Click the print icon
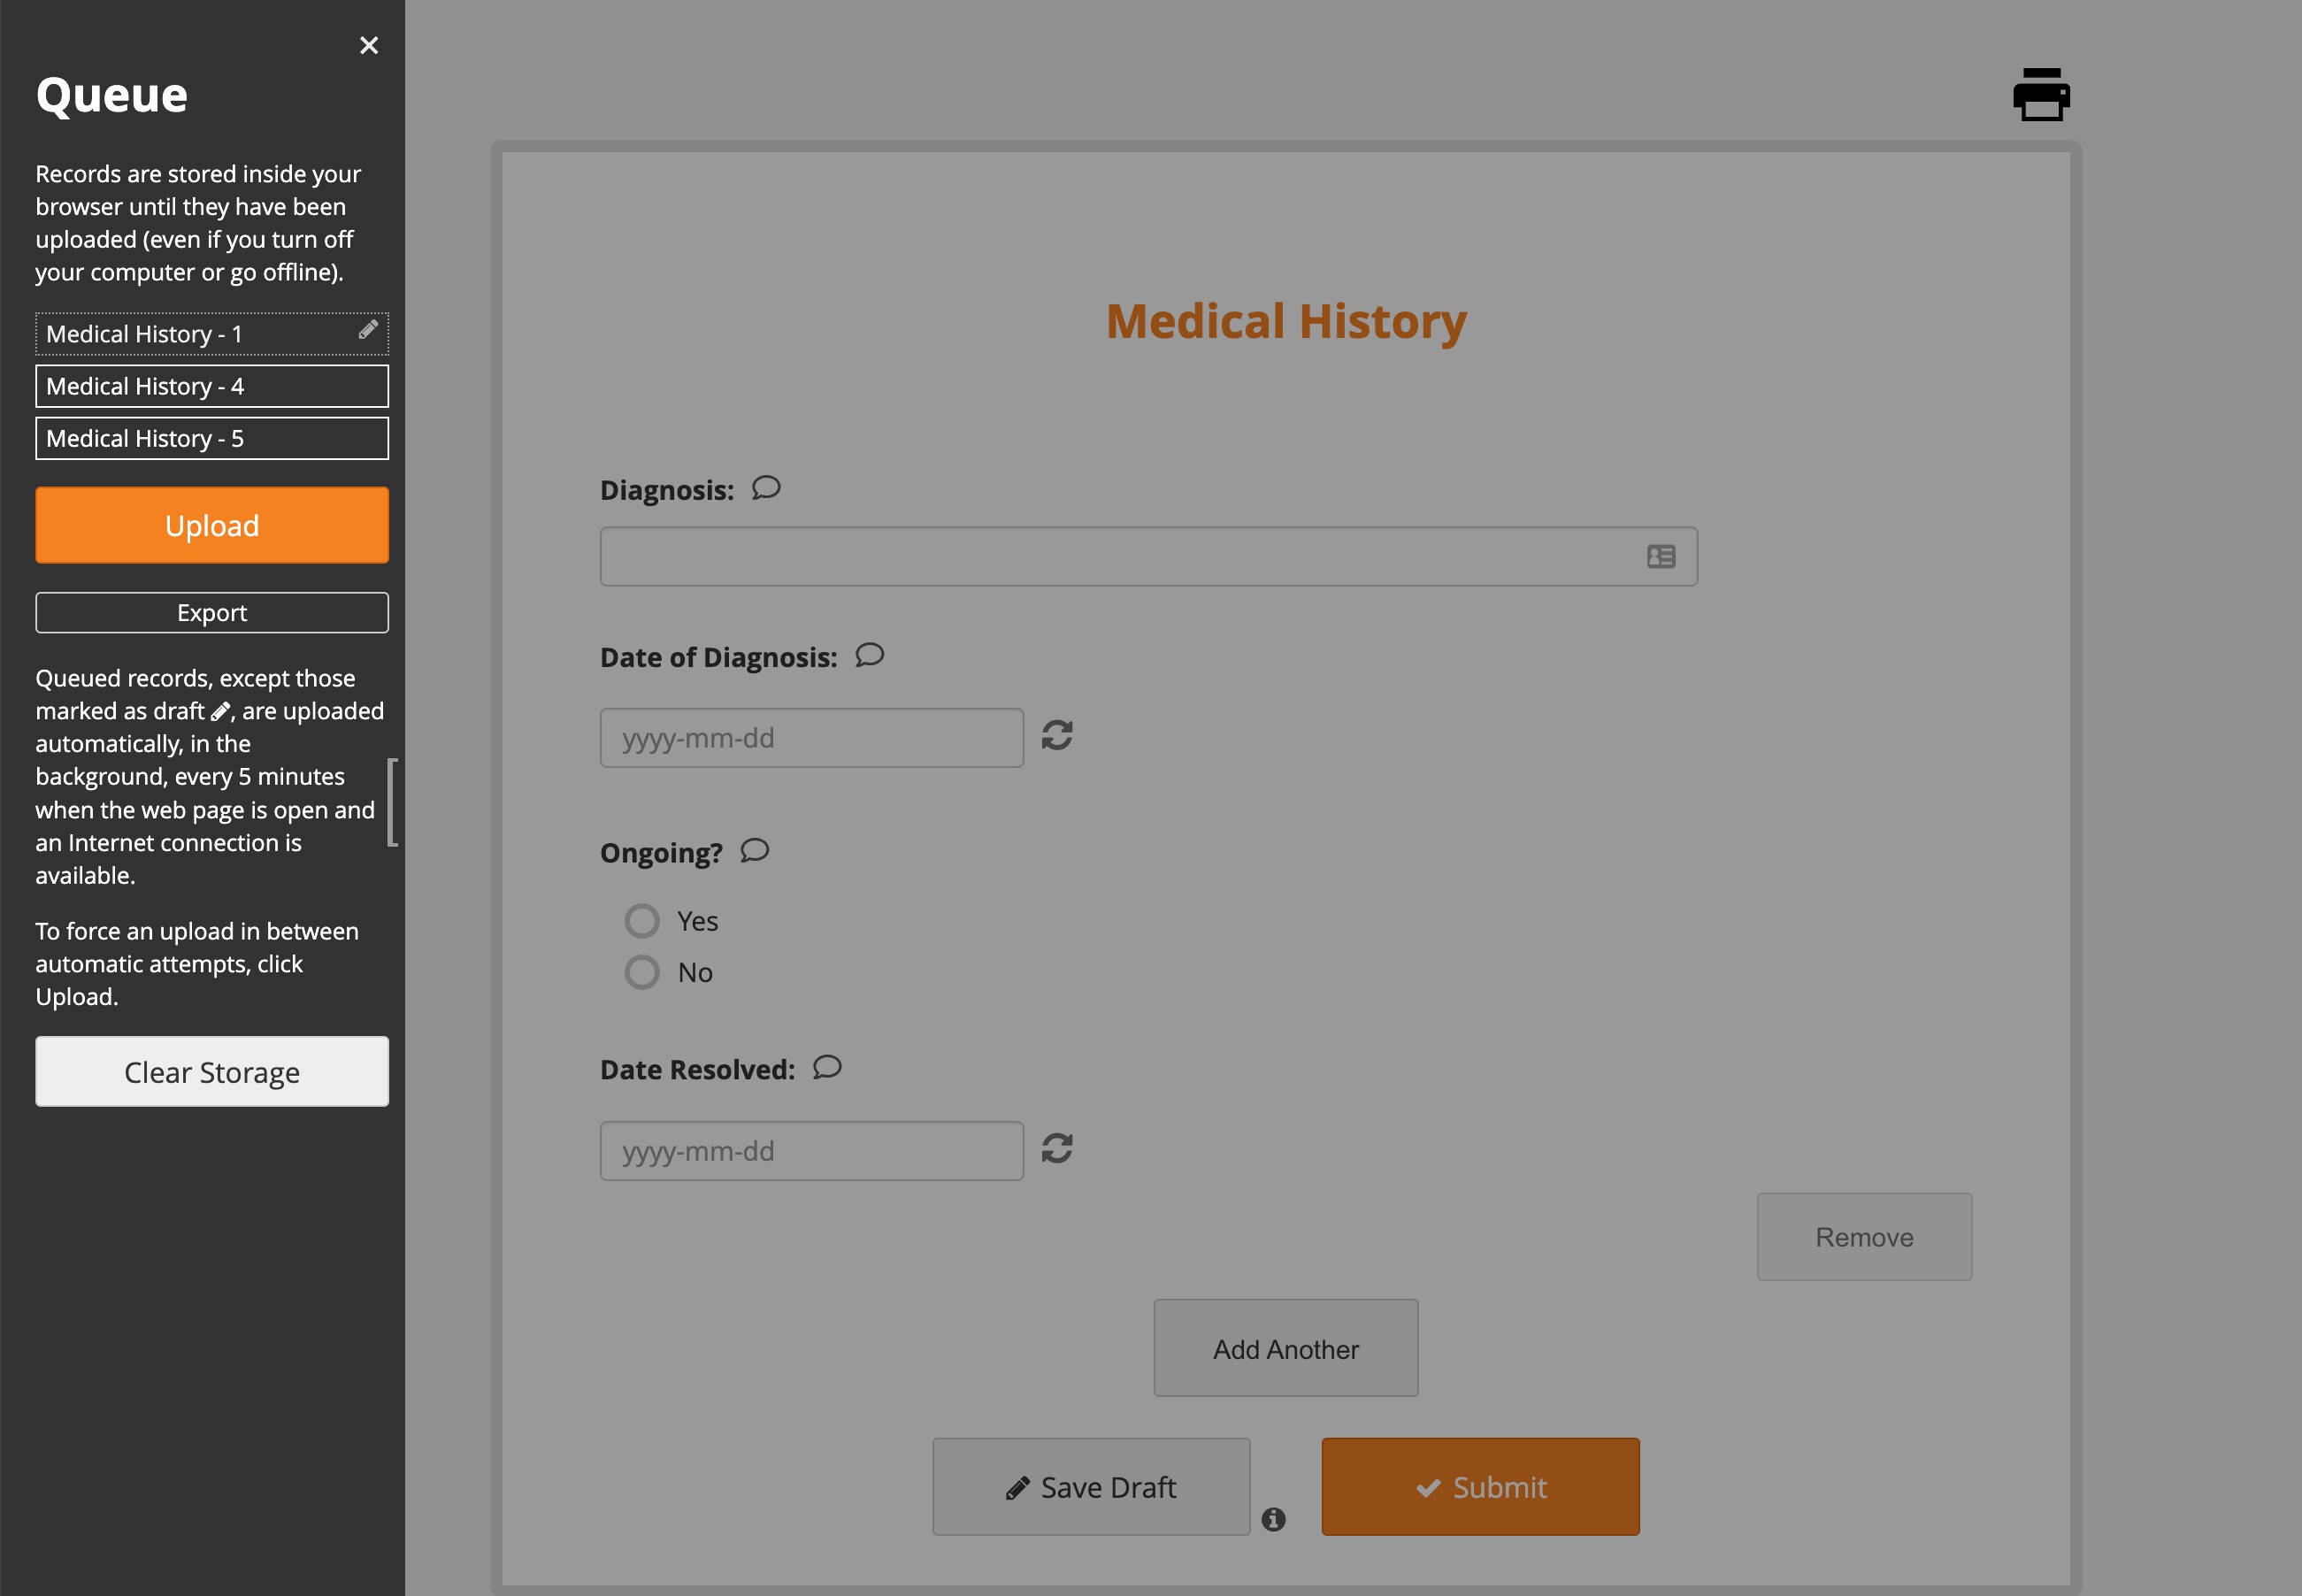 pyautogui.click(x=2040, y=95)
